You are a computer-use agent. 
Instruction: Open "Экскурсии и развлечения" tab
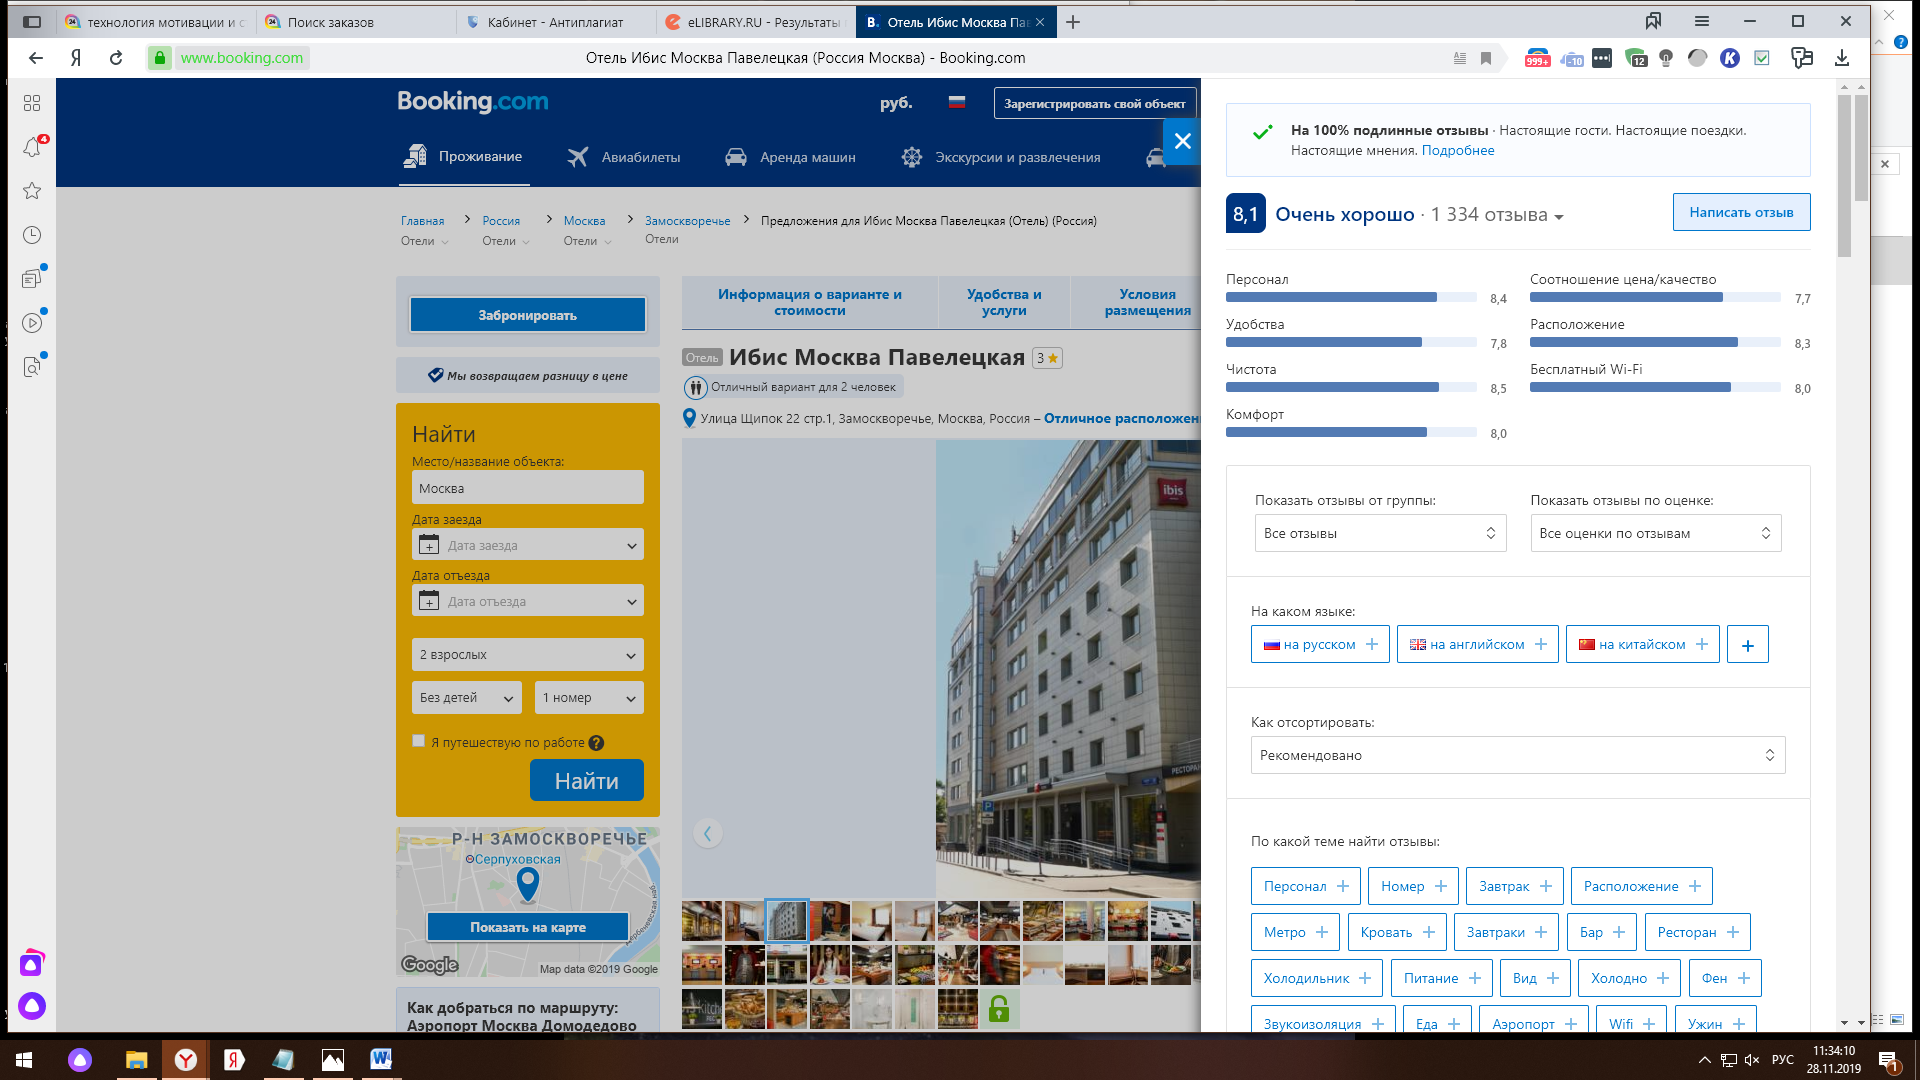point(1000,157)
